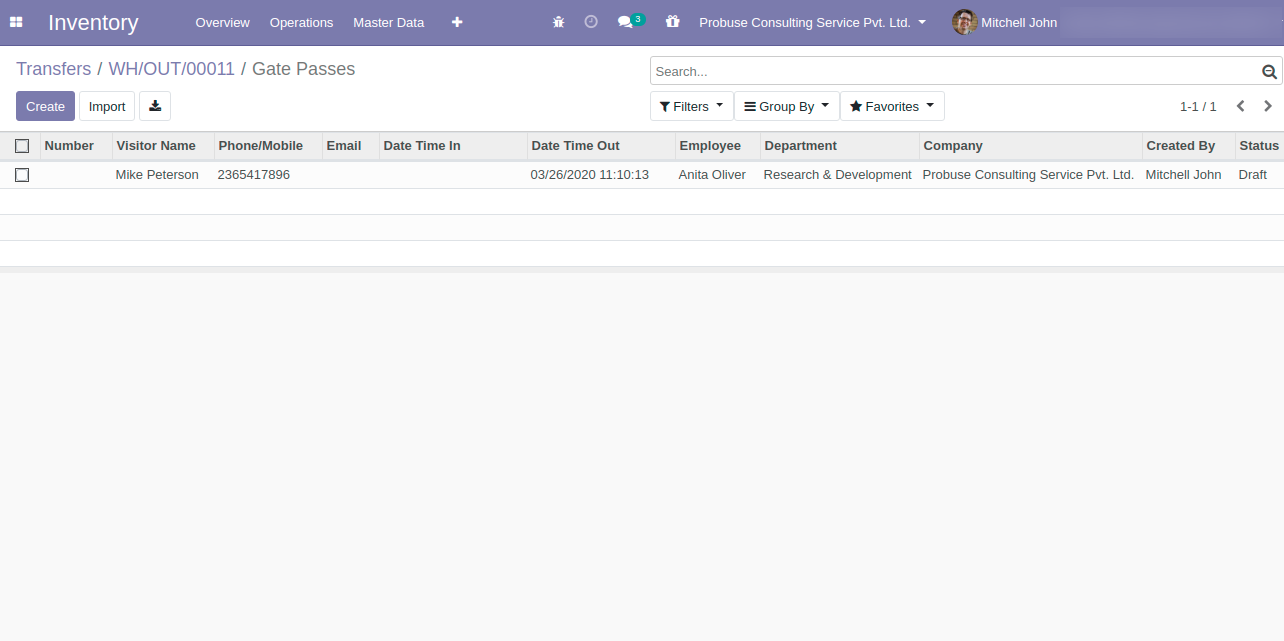
Task: Open the Master Data menu
Action: point(388,22)
